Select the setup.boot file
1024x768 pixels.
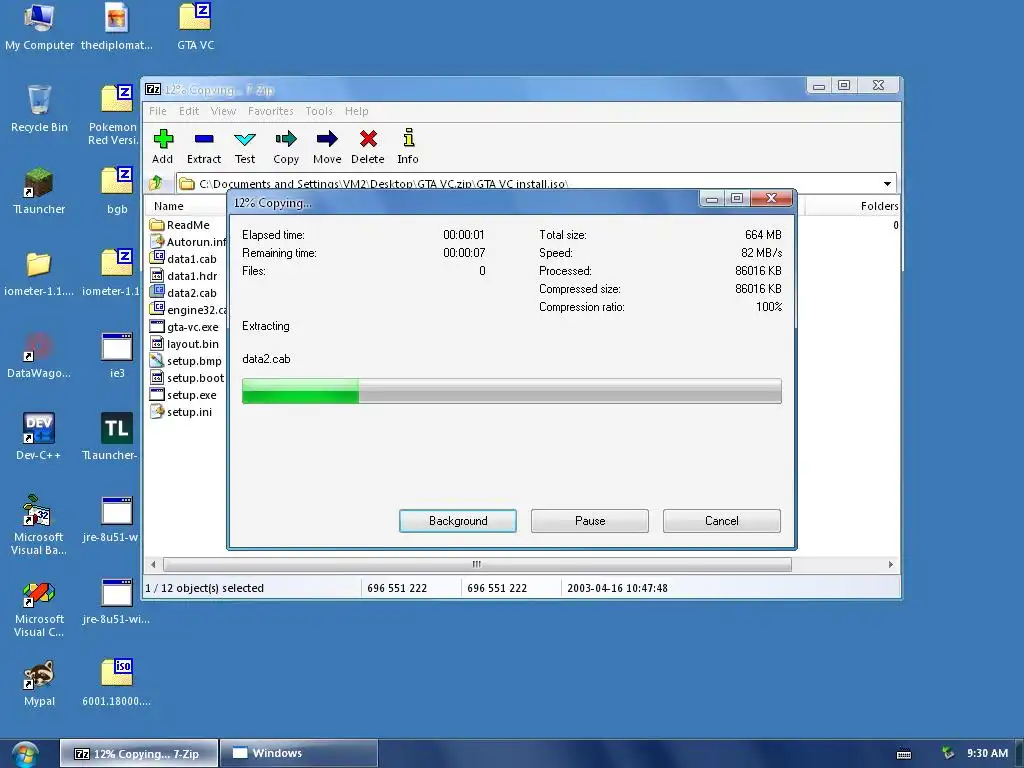pyautogui.click(x=187, y=377)
